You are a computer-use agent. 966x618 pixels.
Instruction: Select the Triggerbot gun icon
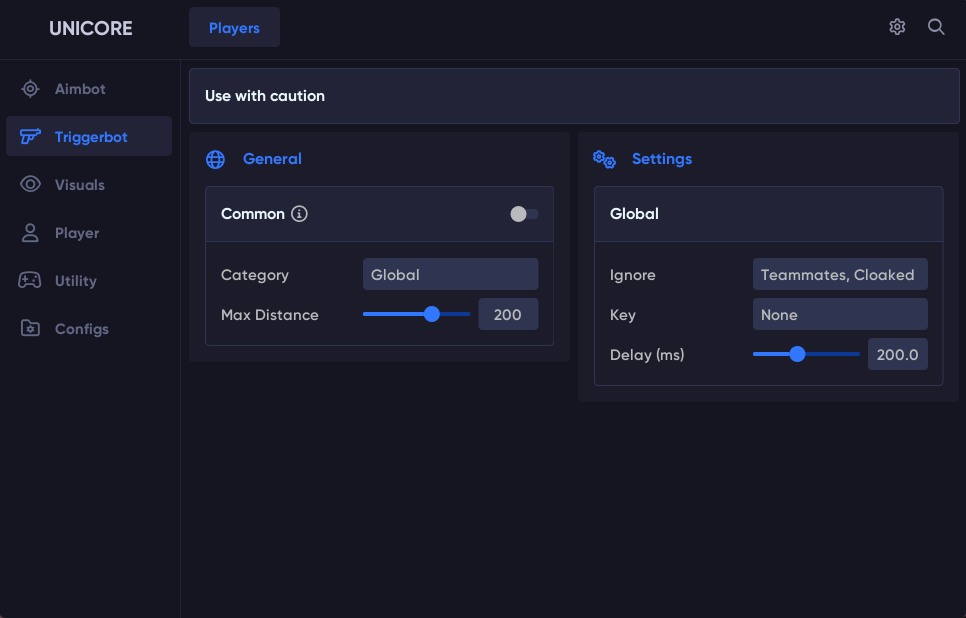tap(30, 137)
